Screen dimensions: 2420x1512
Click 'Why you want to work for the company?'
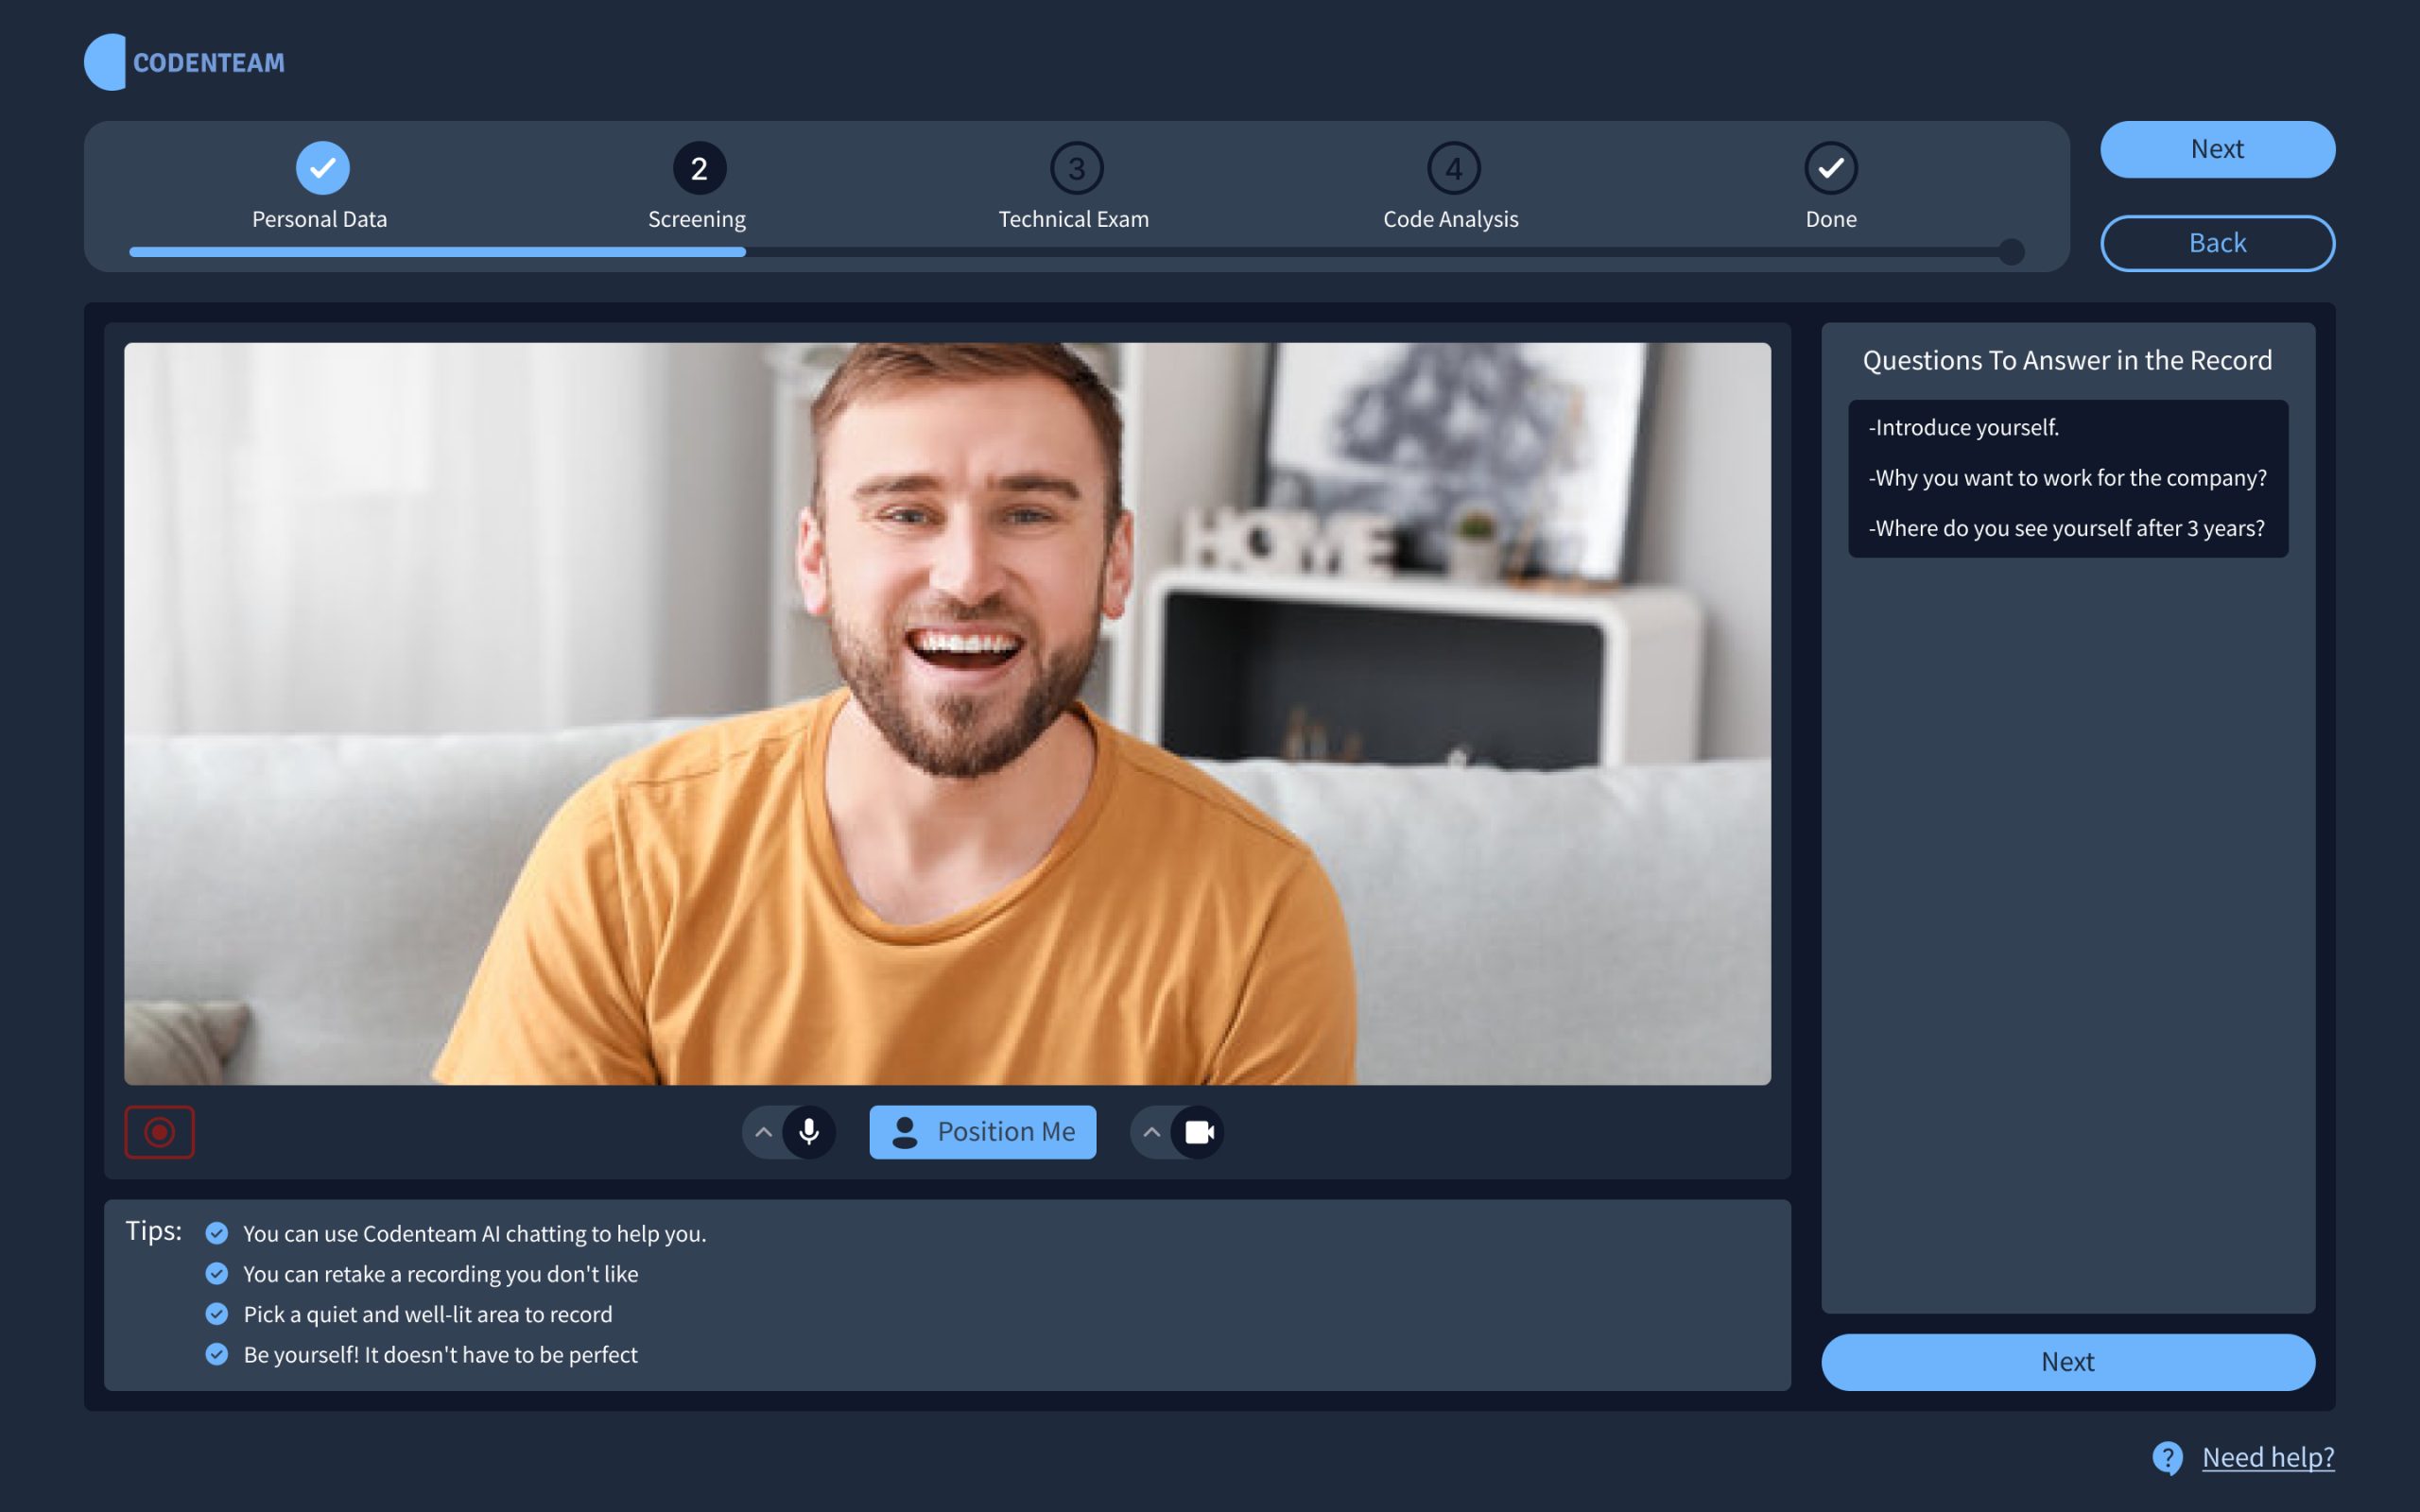[x=2066, y=478]
